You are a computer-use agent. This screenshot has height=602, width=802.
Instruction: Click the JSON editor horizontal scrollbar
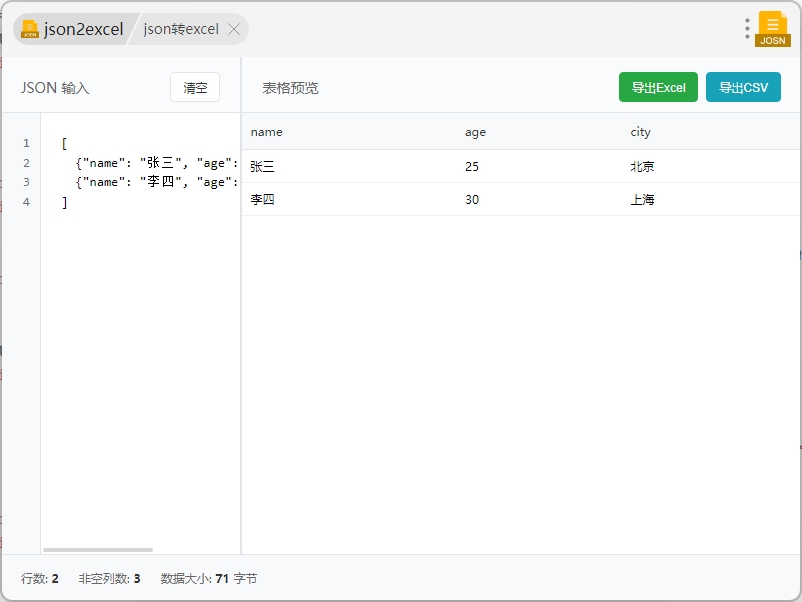click(98, 549)
